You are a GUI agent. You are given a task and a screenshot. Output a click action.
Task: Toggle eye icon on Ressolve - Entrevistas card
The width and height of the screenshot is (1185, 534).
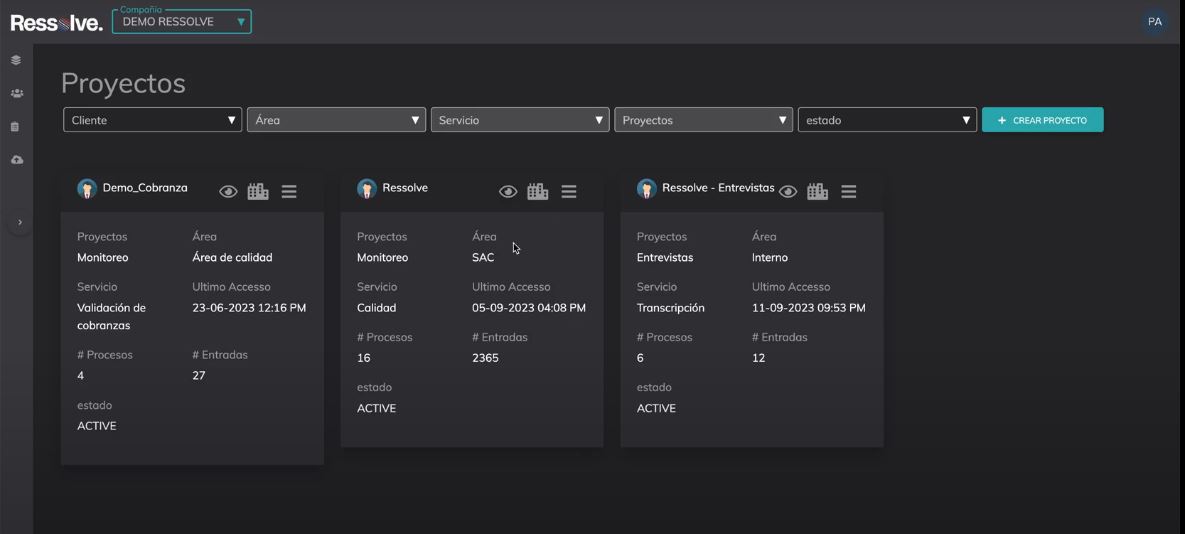pos(788,191)
